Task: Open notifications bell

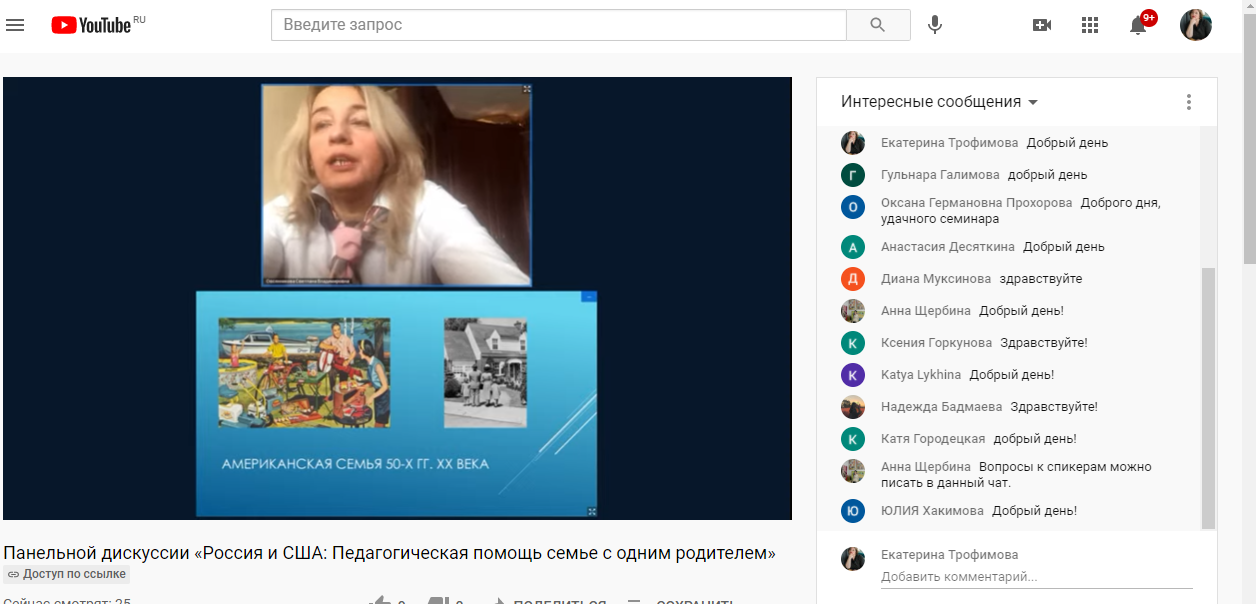Action: 1138,25
